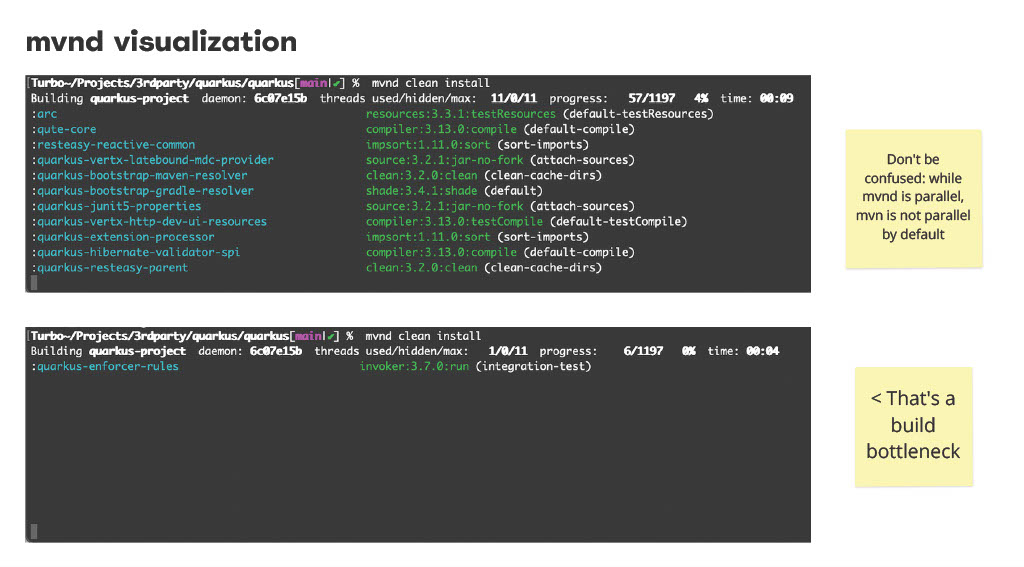
Task: Click 'time: 00:09' in top terminal
Action: click(757, 99)
